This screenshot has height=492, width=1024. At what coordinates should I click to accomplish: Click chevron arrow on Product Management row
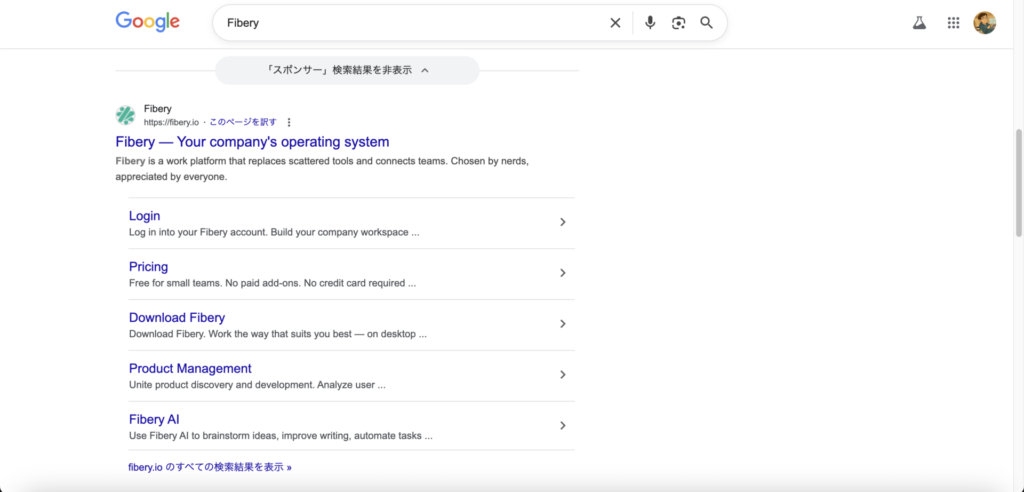(563, 375)
